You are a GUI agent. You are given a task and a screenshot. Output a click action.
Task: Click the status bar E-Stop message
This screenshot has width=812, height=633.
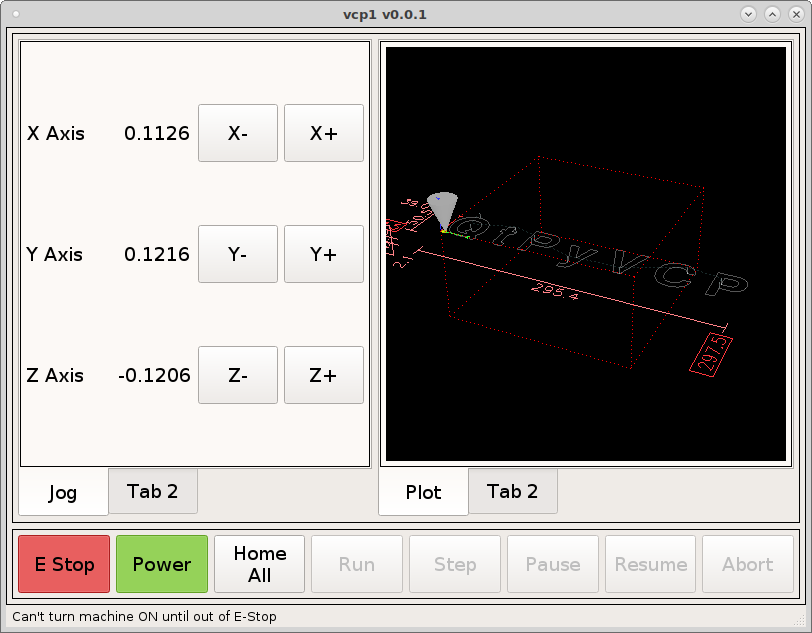coord(144,616)
